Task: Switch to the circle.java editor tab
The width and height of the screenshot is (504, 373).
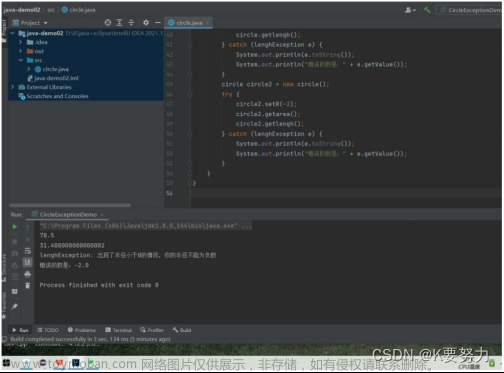Action: pyautogui.click(x=189, y=23)
